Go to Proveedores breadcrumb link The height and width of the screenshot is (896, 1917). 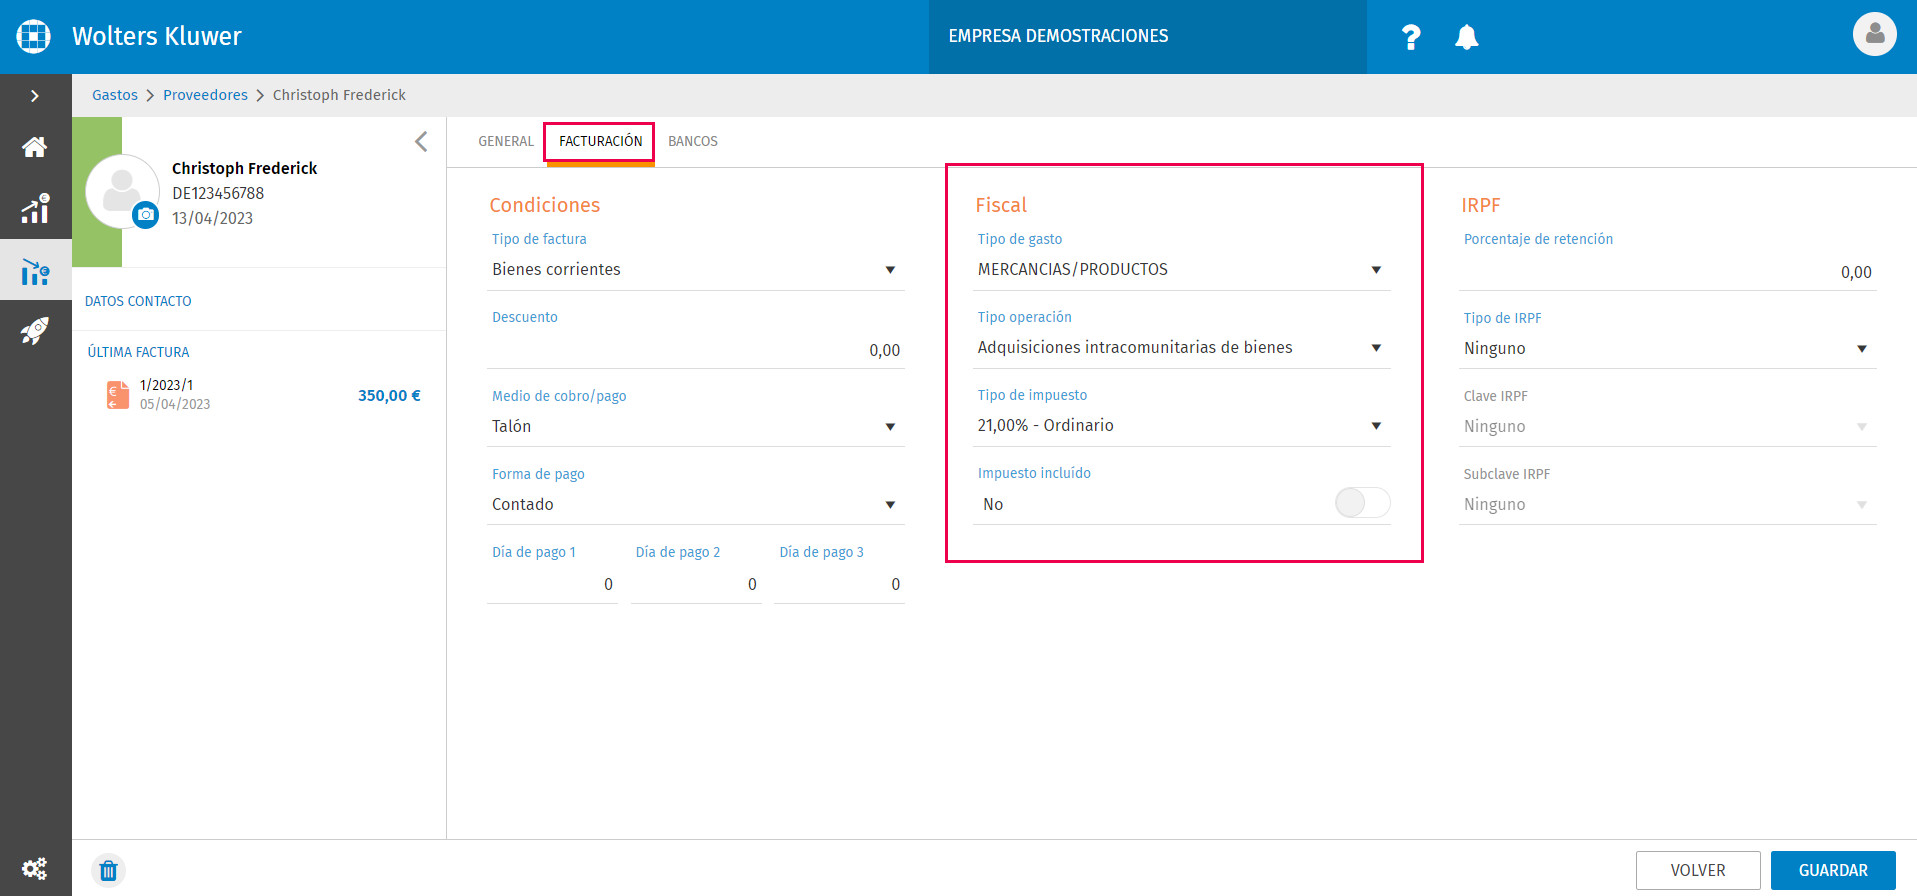[x=205, y=95]
